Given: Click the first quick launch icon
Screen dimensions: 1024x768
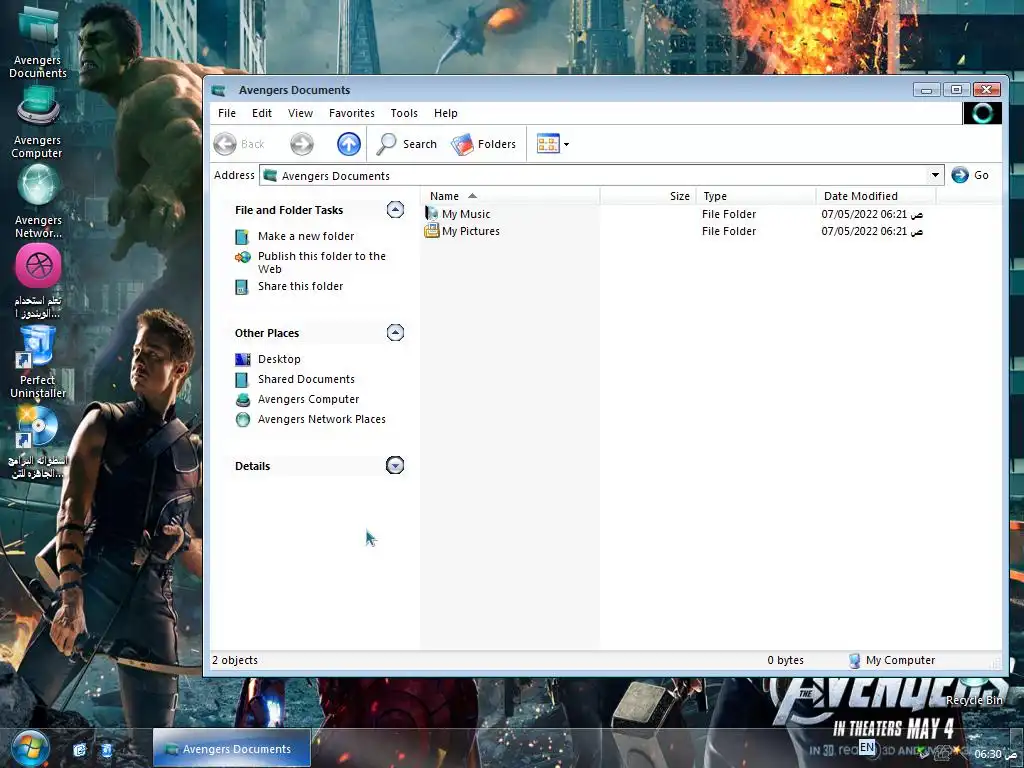Looking at the screenshot, I should (x=80, y=749).
